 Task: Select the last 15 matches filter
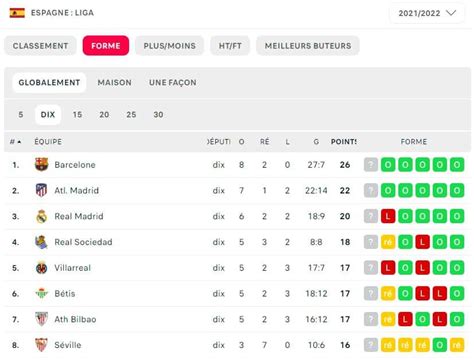click(77, 115)
